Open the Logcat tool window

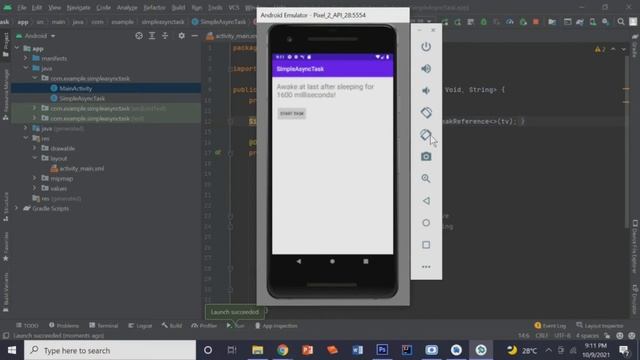pyautogui.click(x=140, y=325)
